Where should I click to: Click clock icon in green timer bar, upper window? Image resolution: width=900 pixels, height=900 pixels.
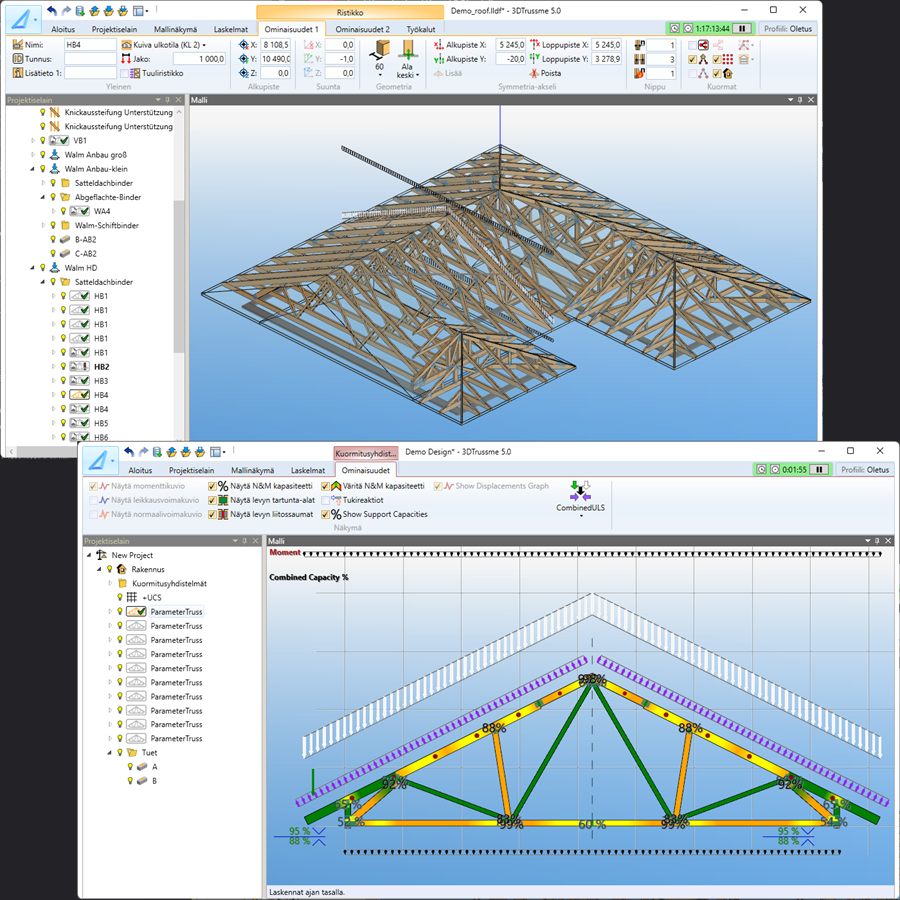click(674, 28)
